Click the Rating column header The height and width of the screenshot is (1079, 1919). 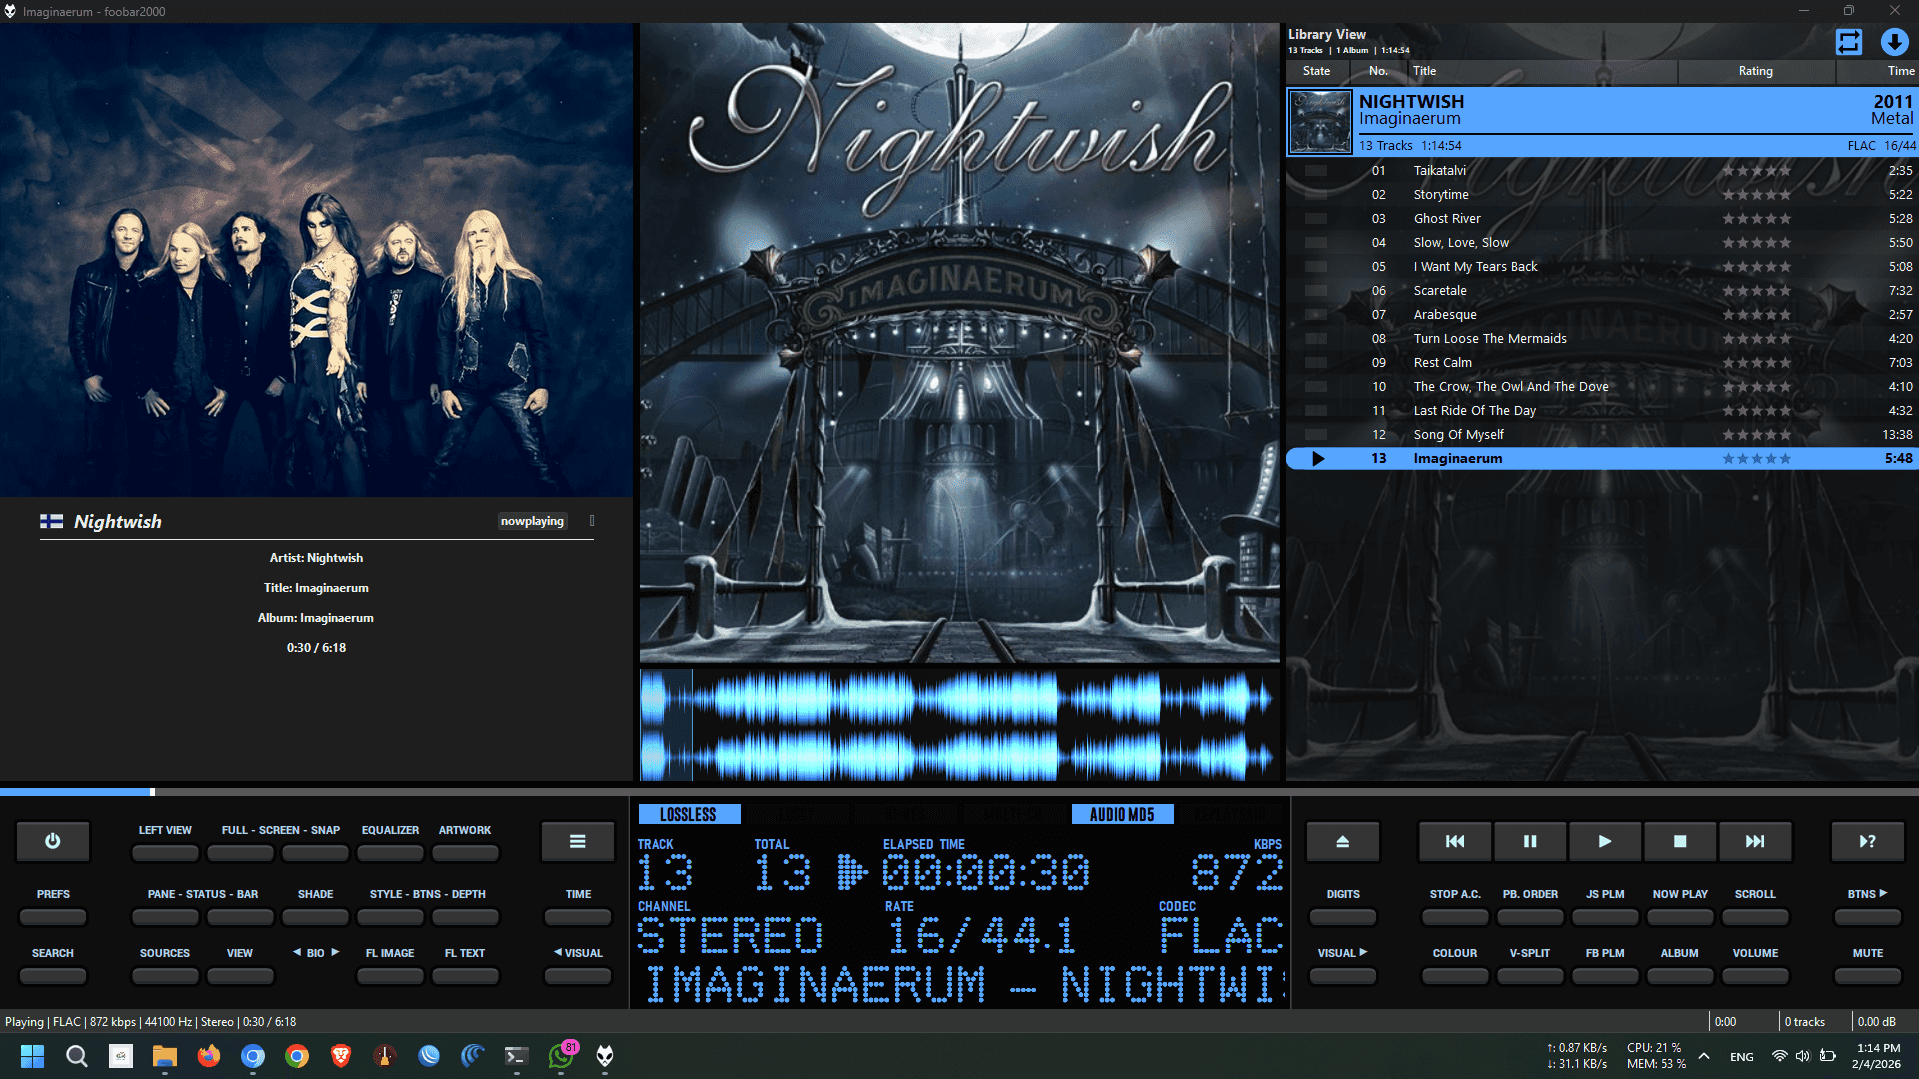pyautogui.click(x=1755, y=71)
